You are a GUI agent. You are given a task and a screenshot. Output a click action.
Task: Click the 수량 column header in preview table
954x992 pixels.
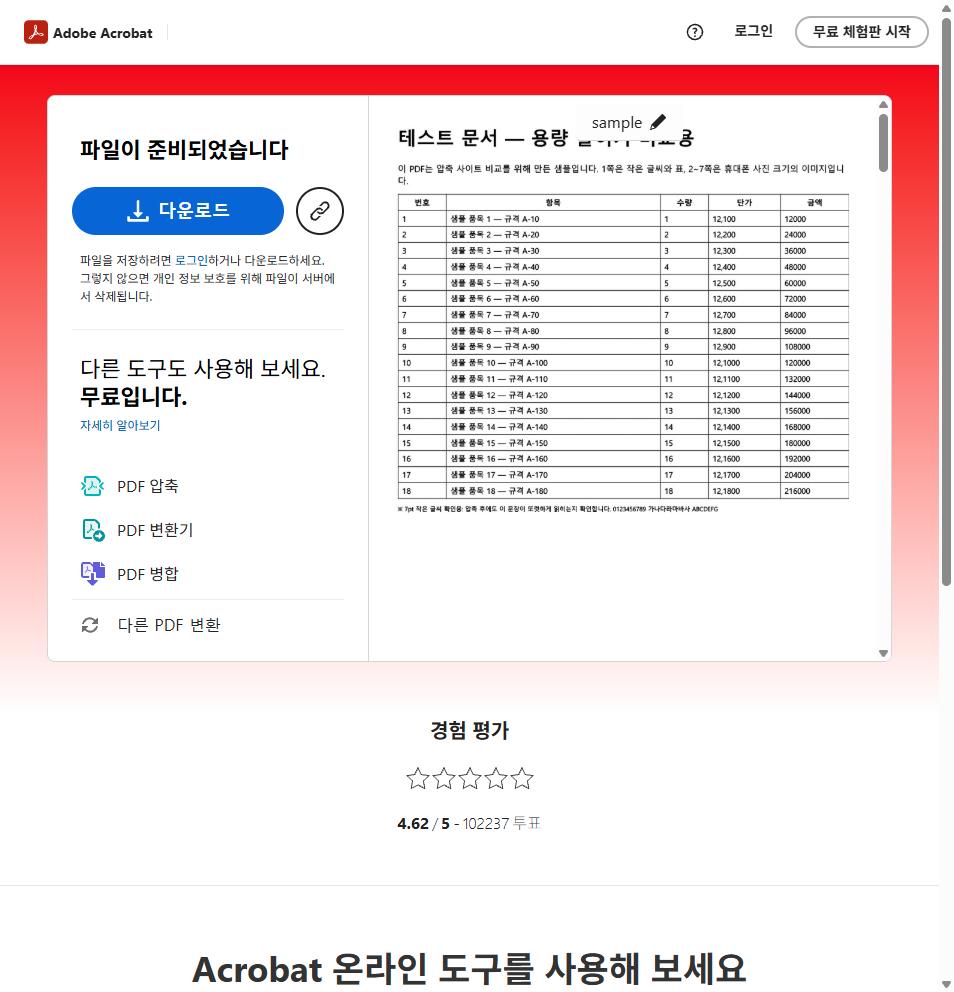click(684, 202)
